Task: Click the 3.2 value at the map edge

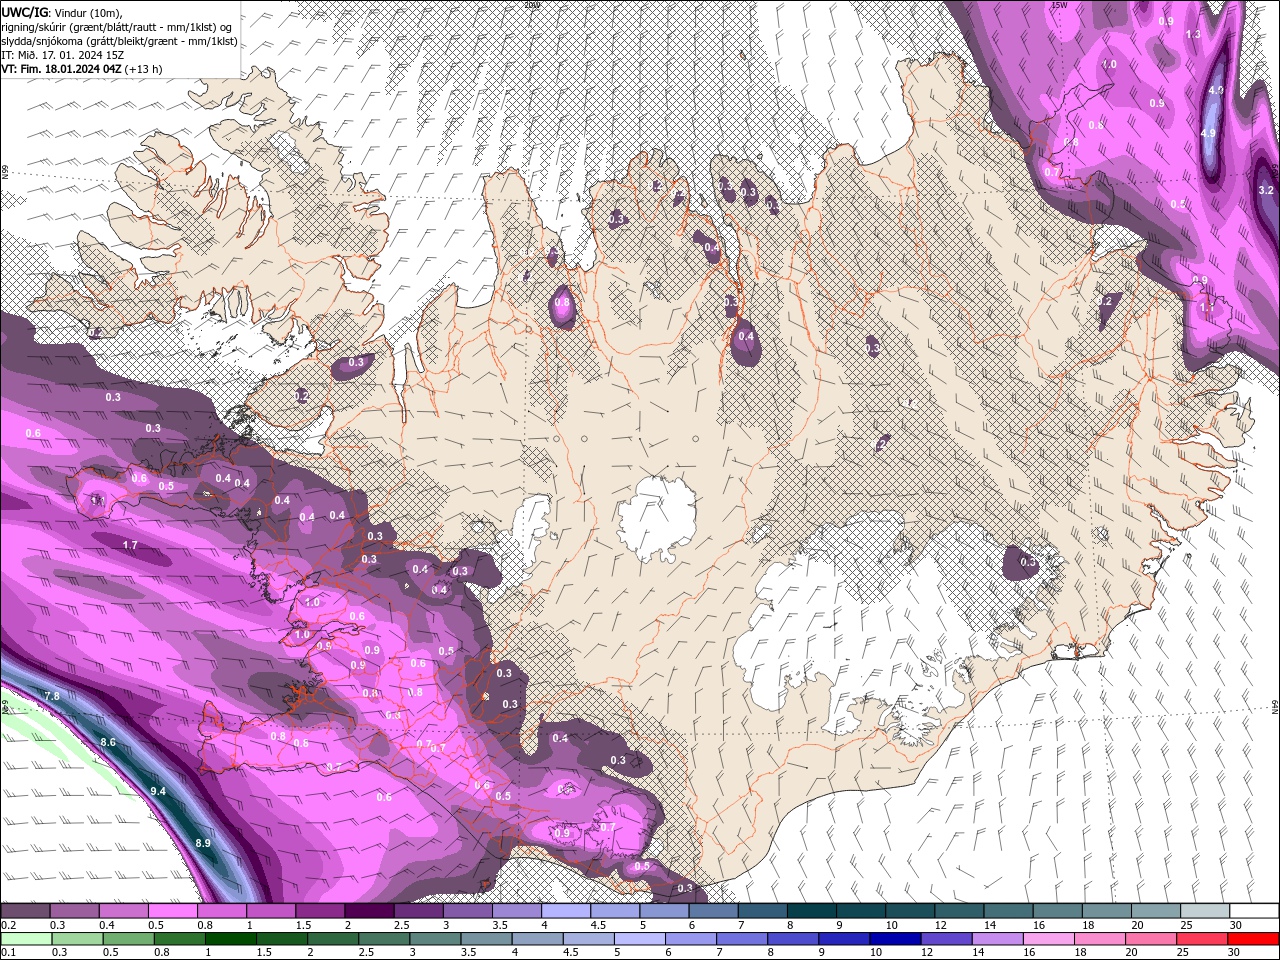Action: [x=1265, y=190]
